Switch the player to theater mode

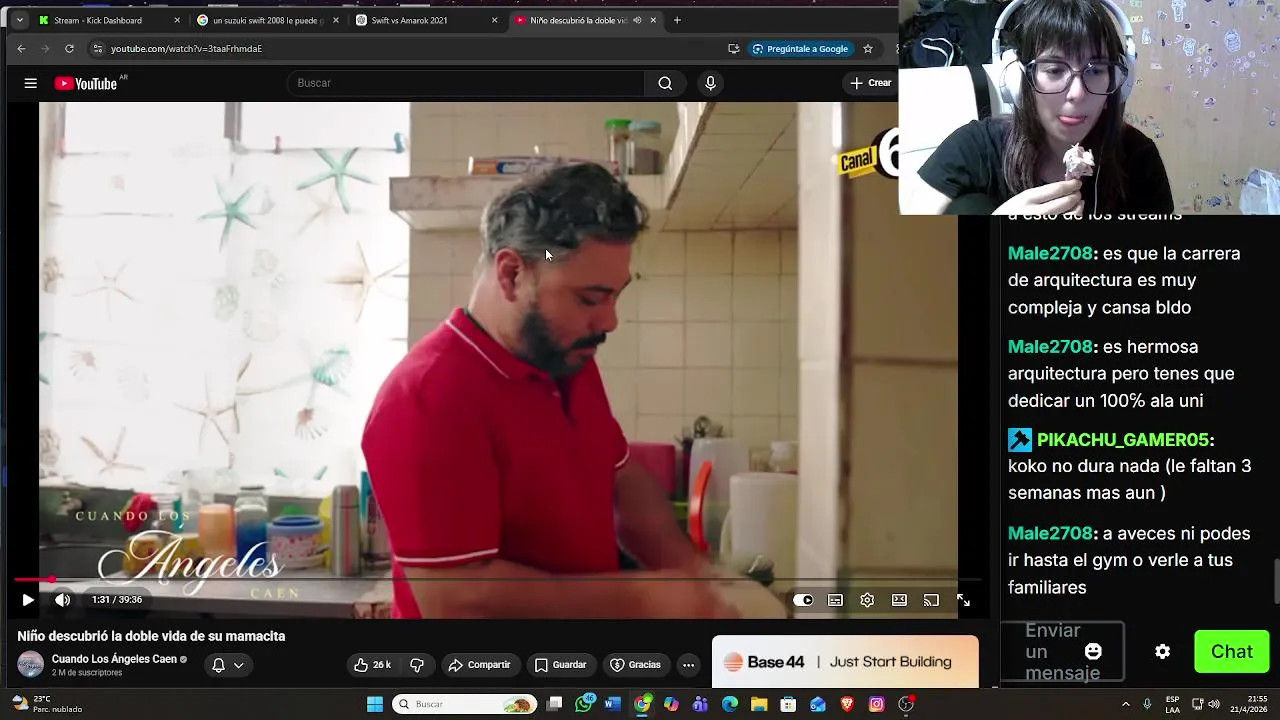click(899, 600)
